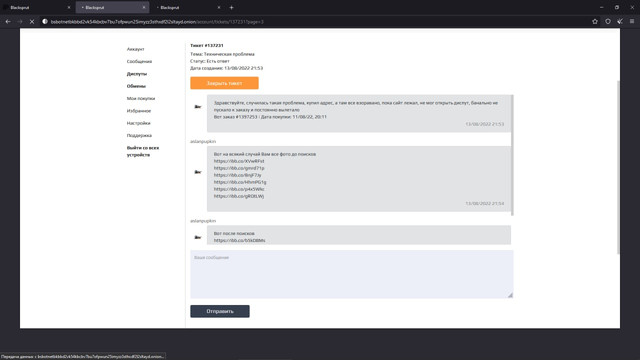Open Поддержка in the sidebar
640x360 pixels.
139,135
